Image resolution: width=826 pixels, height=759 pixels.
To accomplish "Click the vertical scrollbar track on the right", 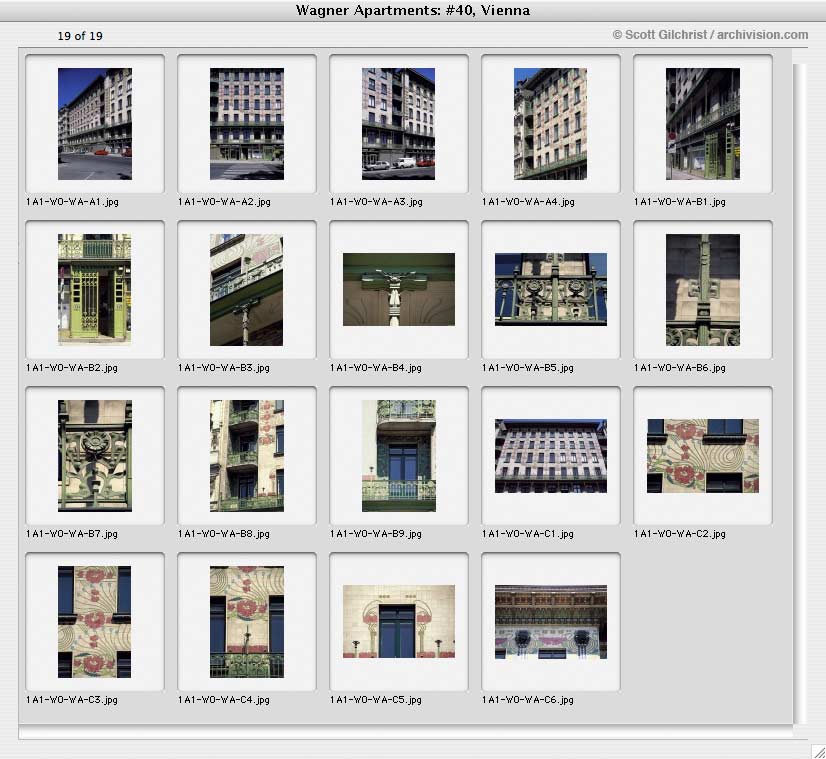I will (x=800, y=394).
